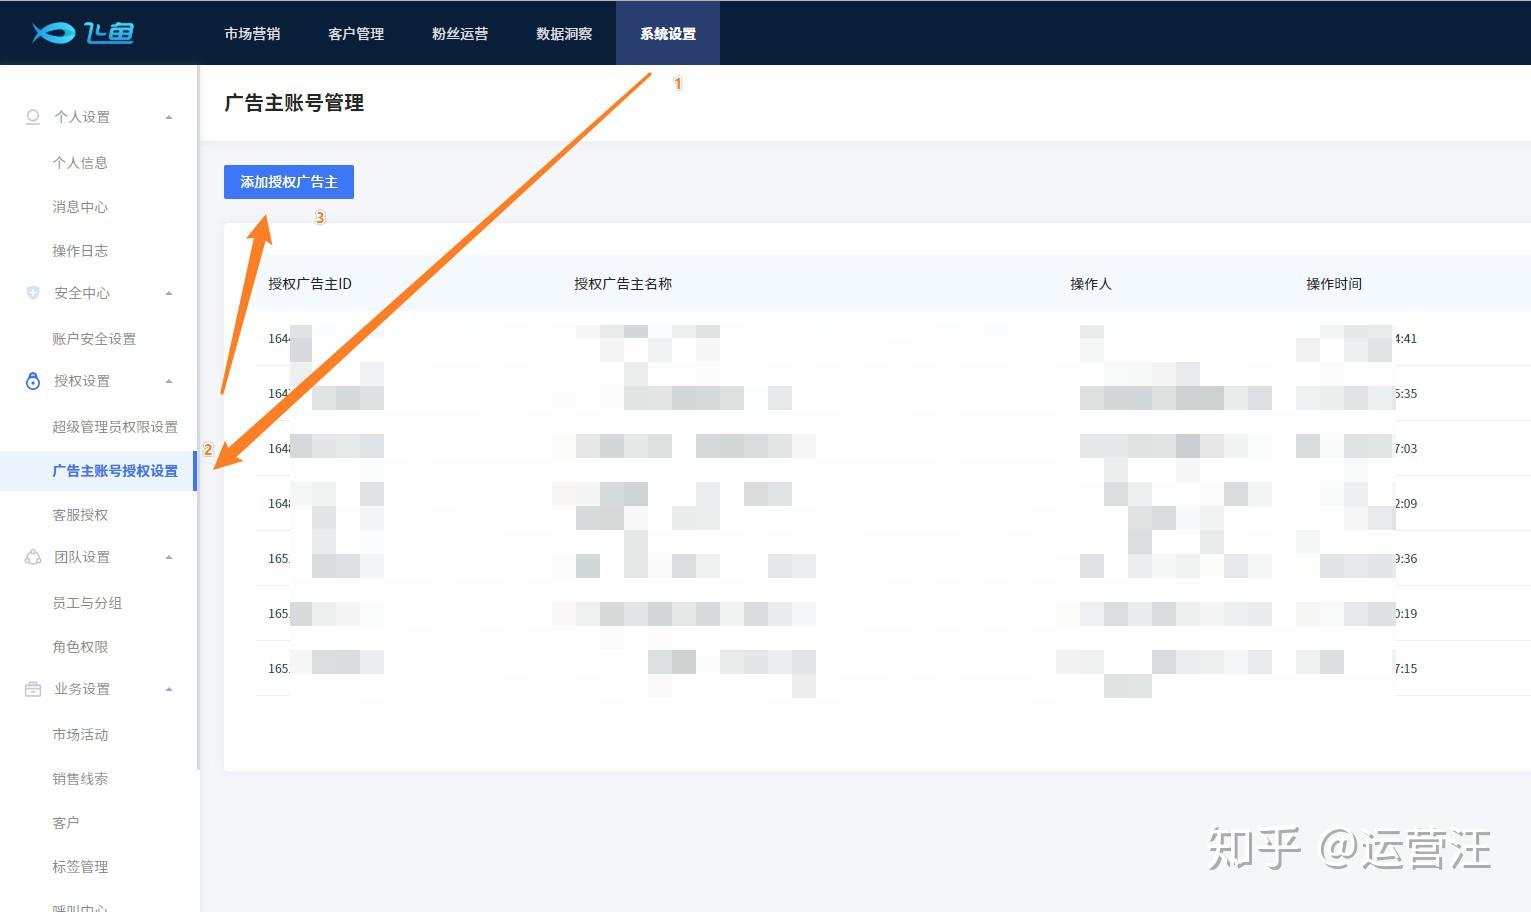
Task: Click the table row ending 7:15
Action: [893, 668]
